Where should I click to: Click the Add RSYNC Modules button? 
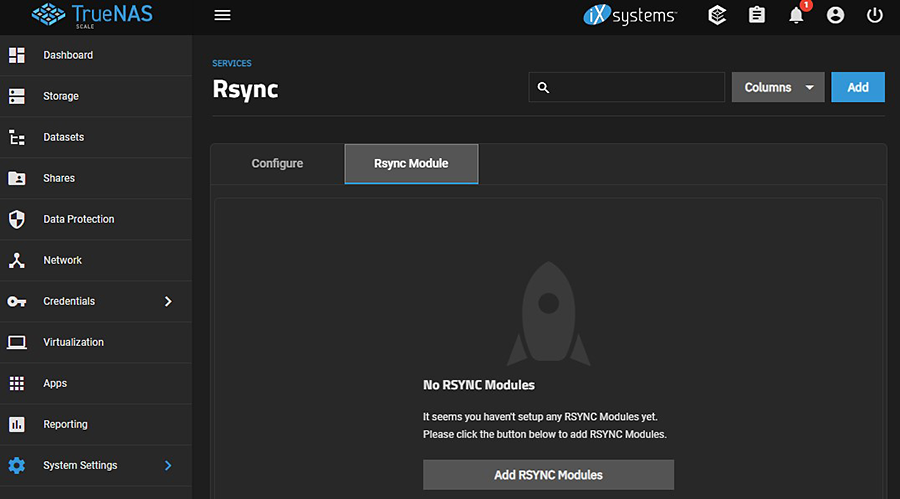(x=548, y=475)
